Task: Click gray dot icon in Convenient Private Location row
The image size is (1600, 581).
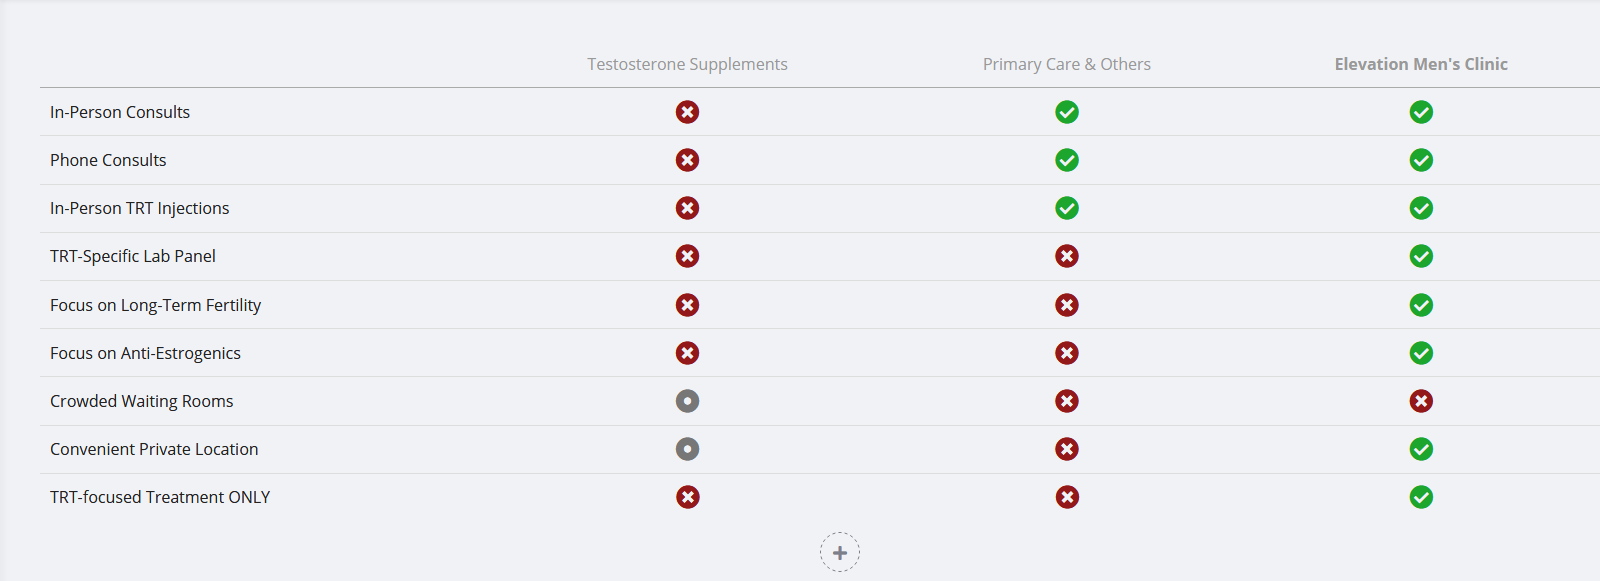Action: tap(687, 449)
